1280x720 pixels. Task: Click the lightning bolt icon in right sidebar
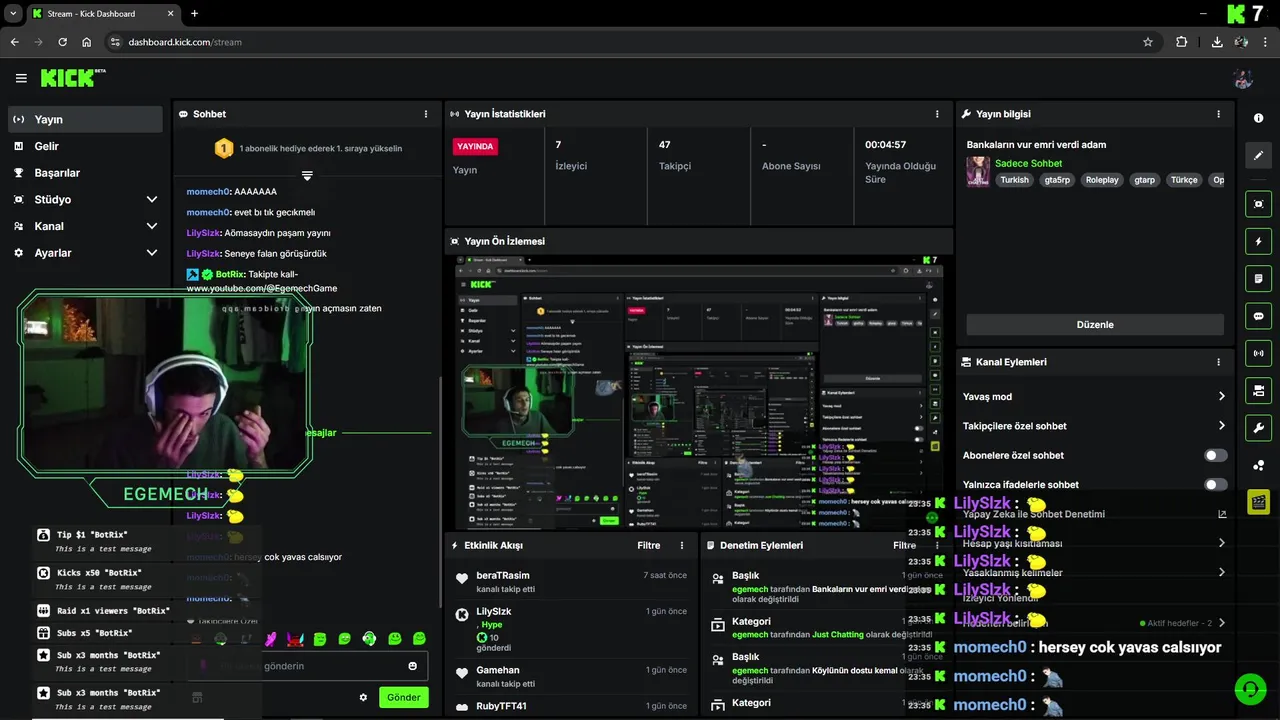pyautogui.click(x=1258, y=241)
